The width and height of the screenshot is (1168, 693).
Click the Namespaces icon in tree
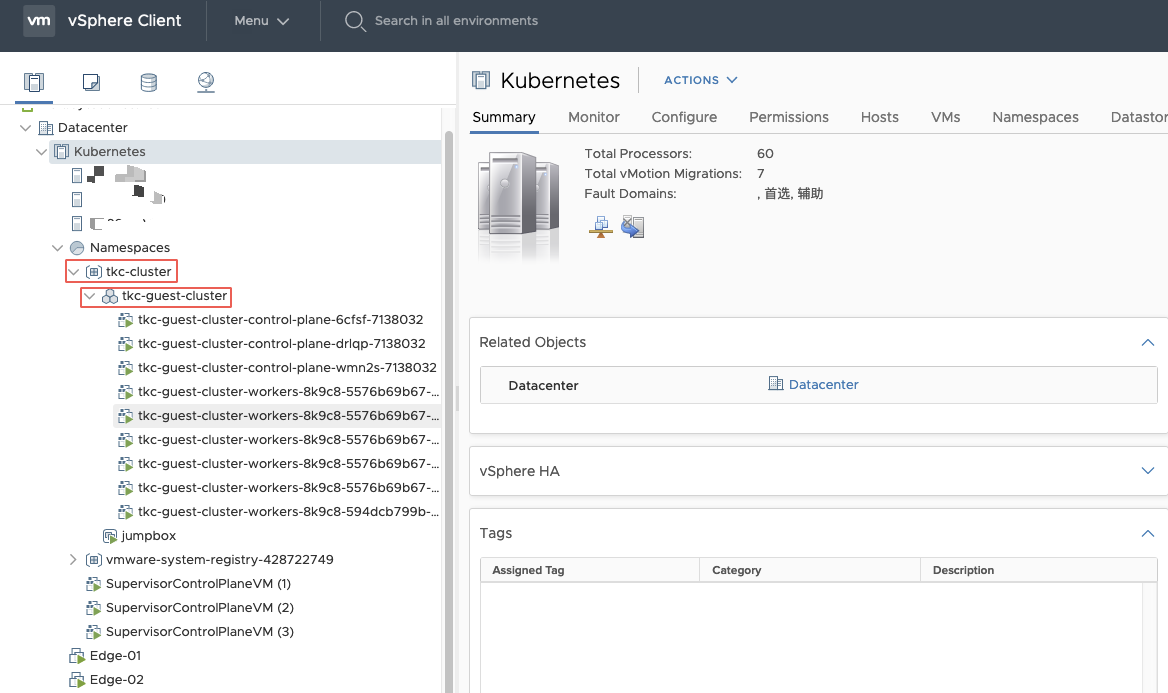[77, 247]
